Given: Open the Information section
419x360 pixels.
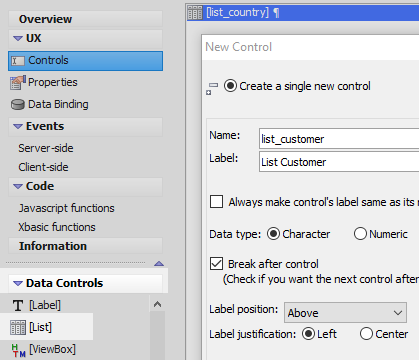Looking at the screenshot, I should tap(85, 246).
